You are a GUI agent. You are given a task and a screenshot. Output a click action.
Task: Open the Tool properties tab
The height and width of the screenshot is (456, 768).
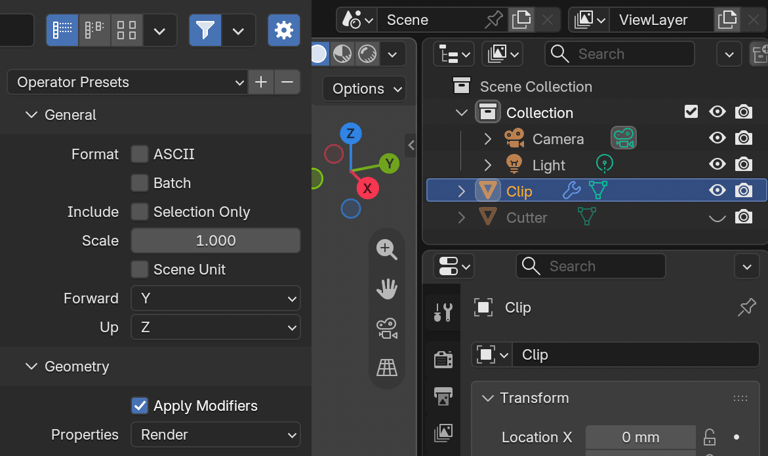(x=443, y=312)
